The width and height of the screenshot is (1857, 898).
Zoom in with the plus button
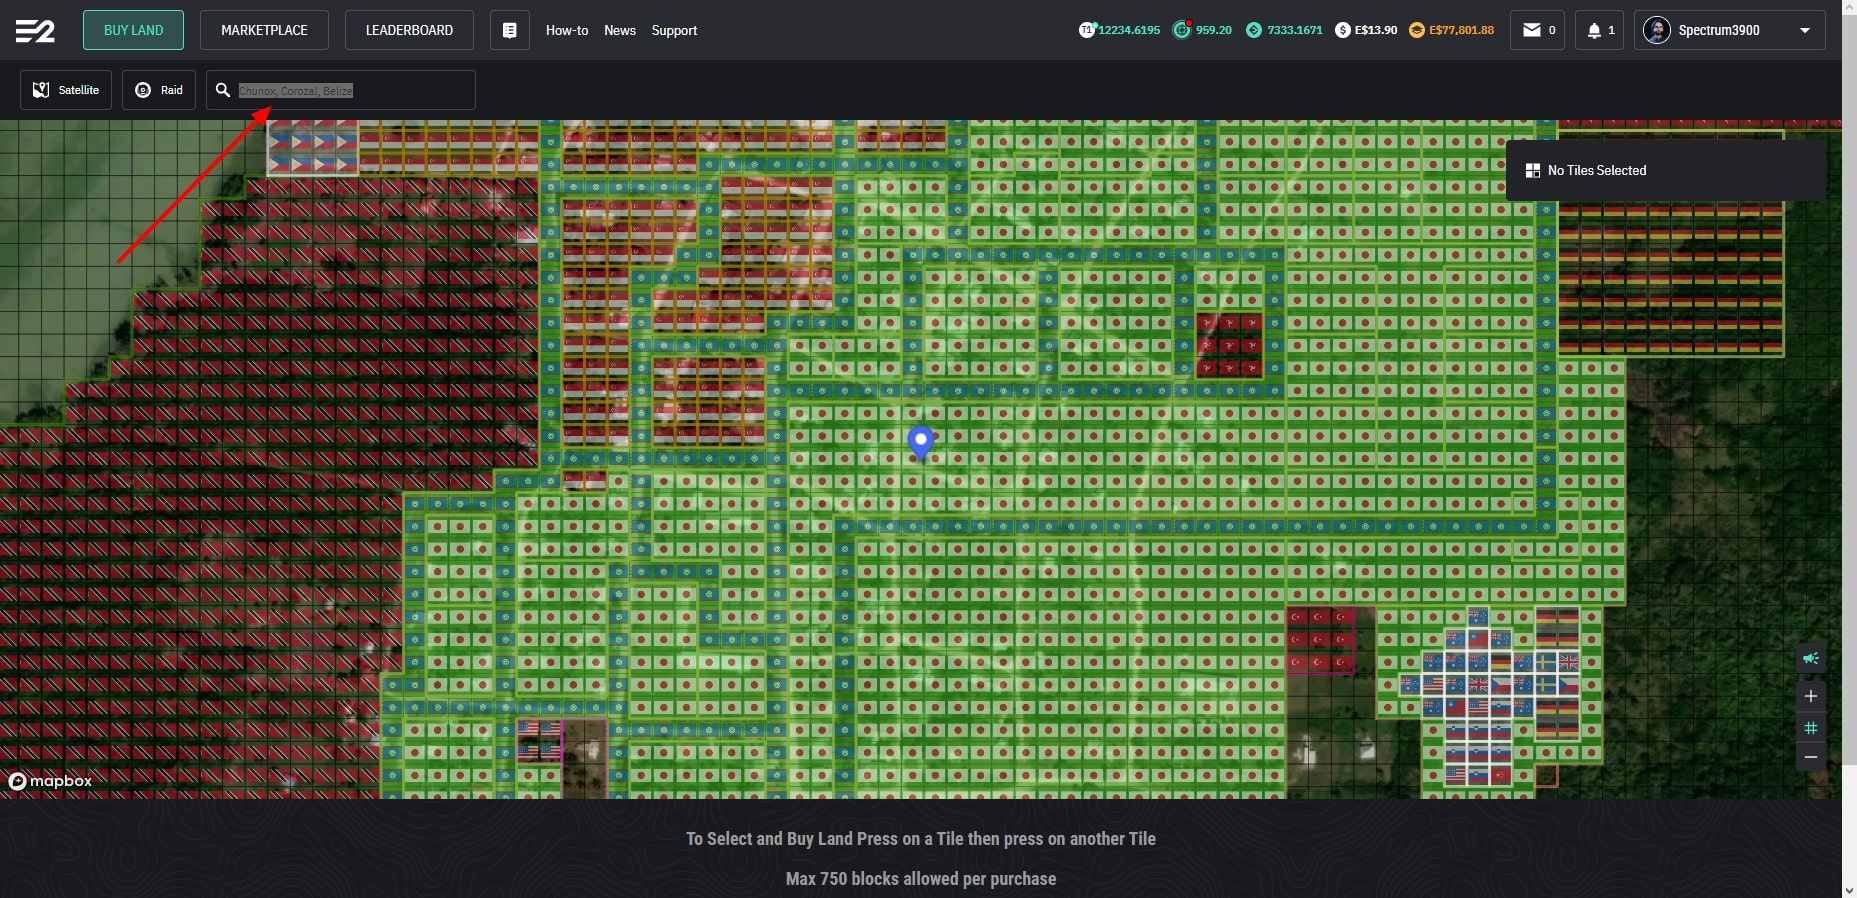(1810, 696)
